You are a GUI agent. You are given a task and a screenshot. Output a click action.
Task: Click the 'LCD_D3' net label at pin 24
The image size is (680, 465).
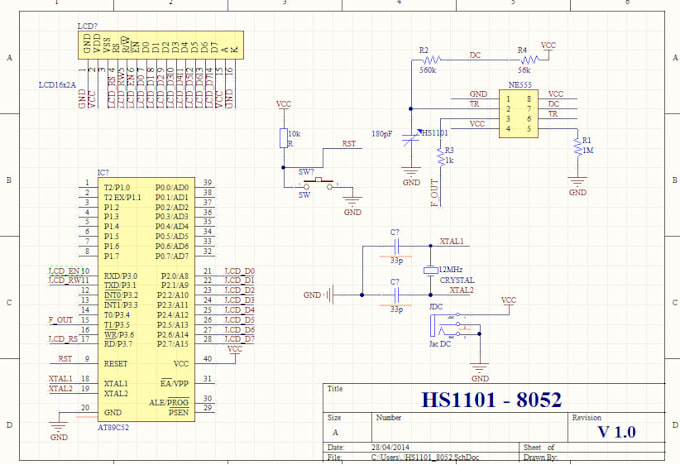click(x=239, y=300)
